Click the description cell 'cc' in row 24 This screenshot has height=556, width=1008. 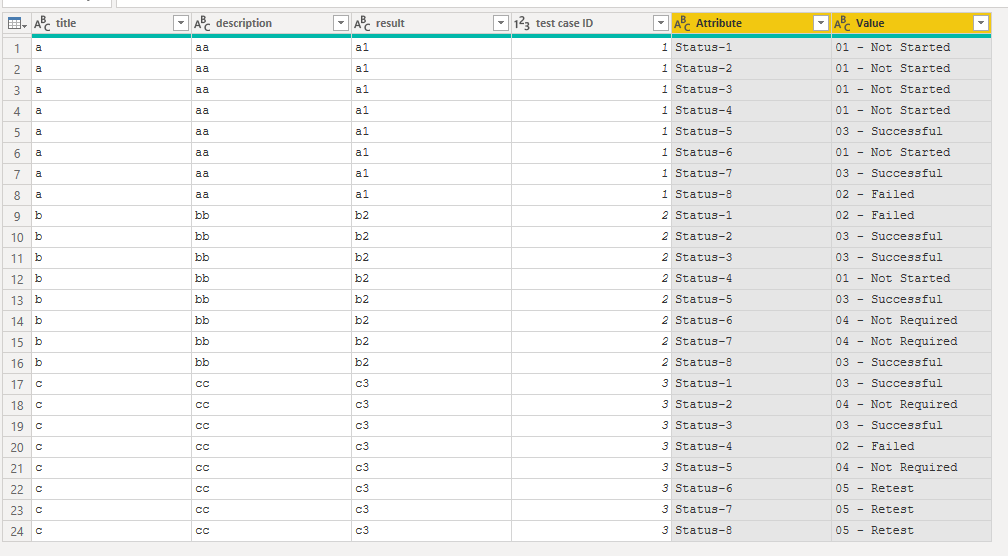pyautogui.click(x=271, y=531)
